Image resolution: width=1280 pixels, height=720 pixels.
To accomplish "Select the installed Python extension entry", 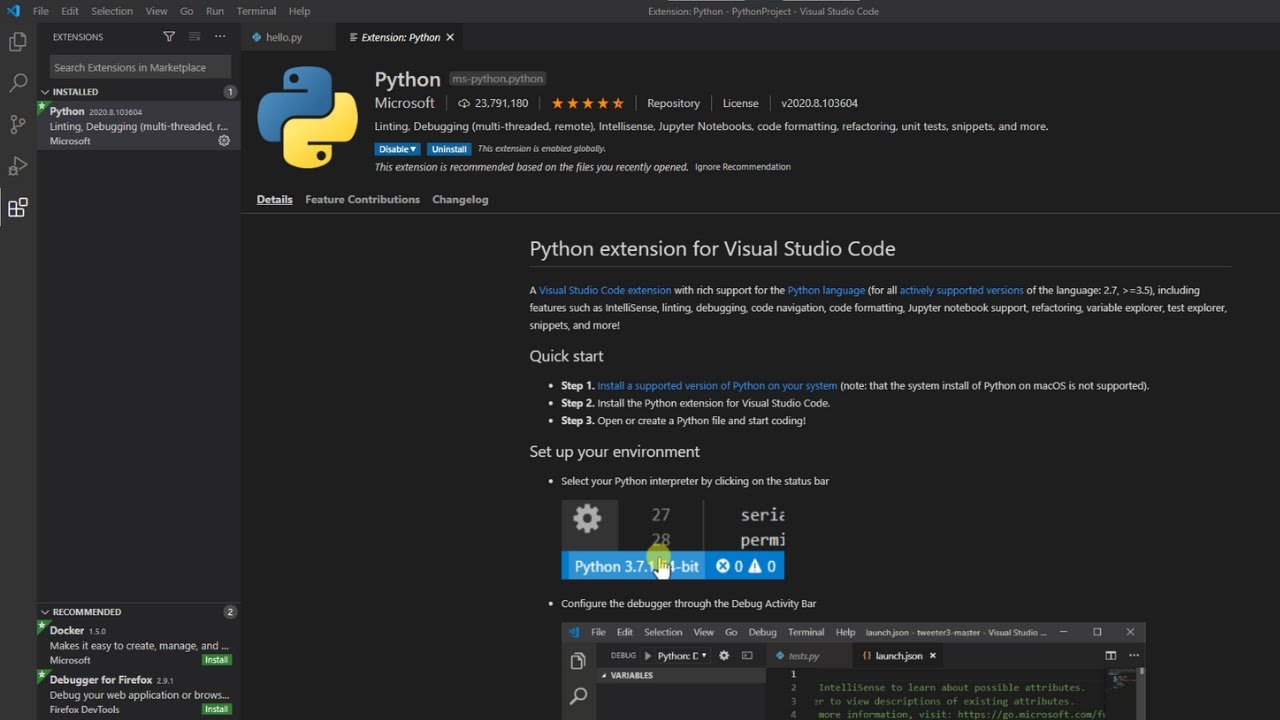I will (139, 126).
